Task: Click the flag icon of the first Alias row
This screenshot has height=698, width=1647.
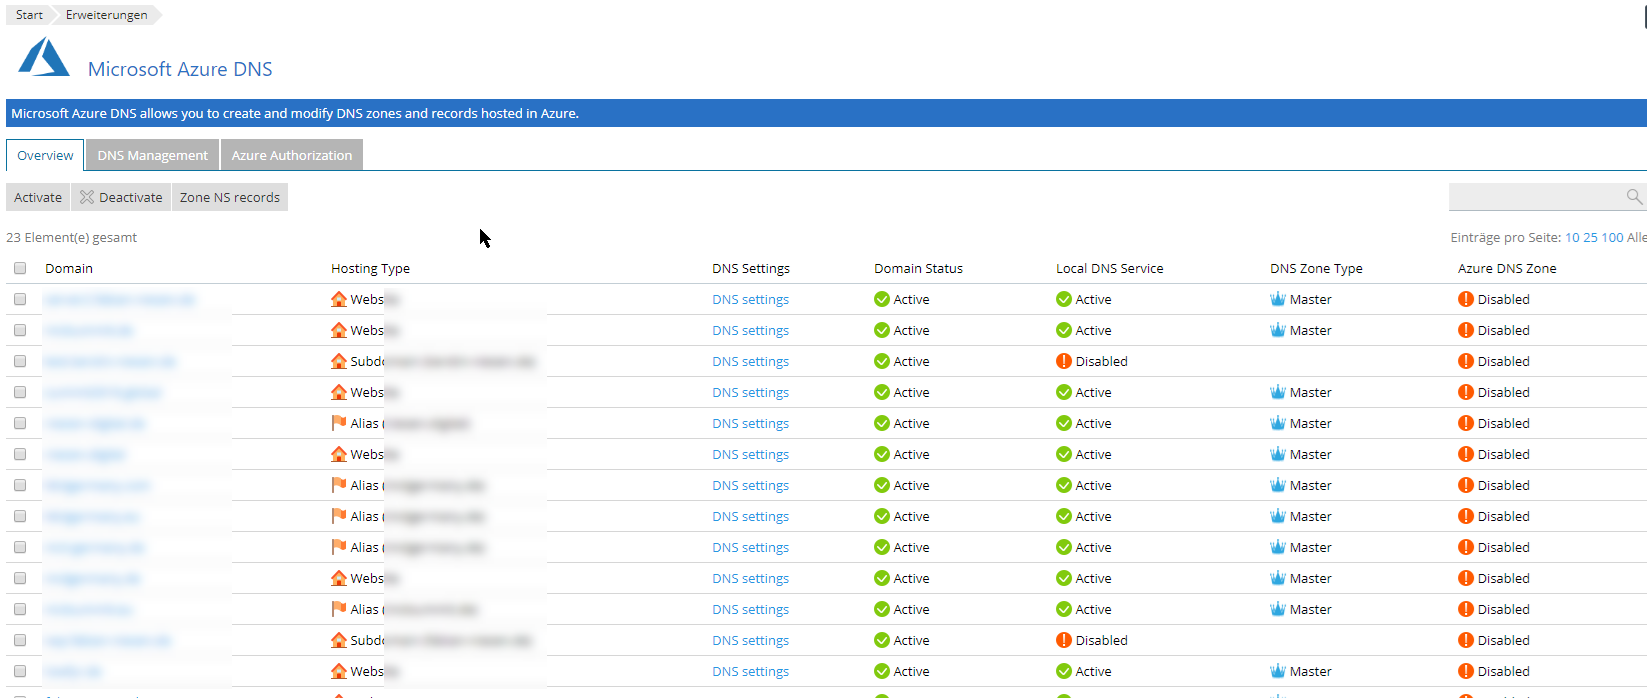Action: pyautogui.click(x=339, y=423)
